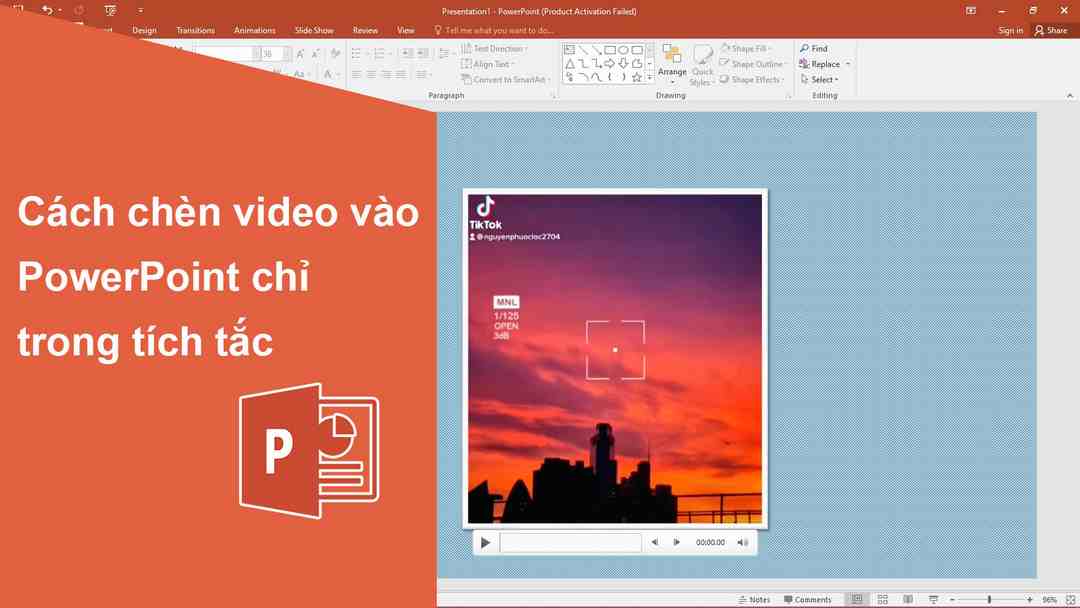This screenshot has width=1080, height=608.
Task: Mute the video volume
Action: click(742, 543)
